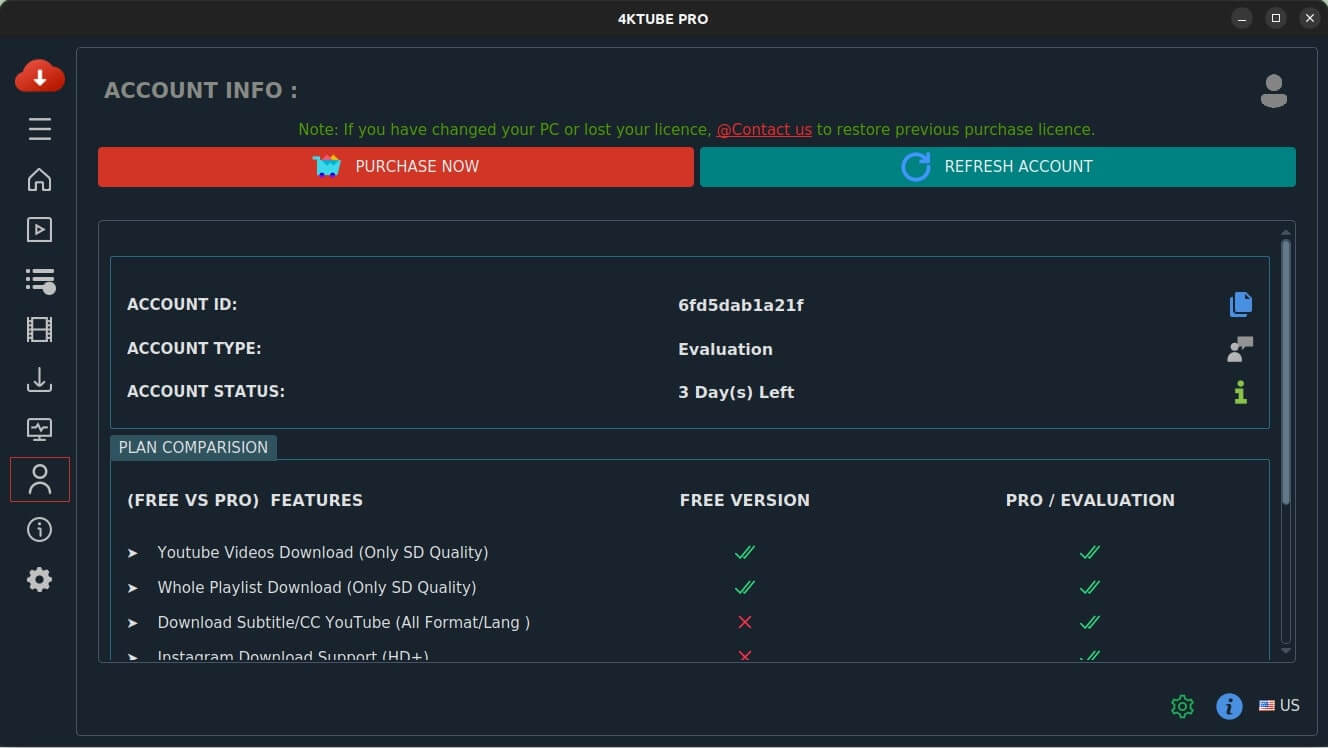Click the green account status info icon
Image resolution: width=1328 pixels, height=748 pixels.
pos(1240,392)
